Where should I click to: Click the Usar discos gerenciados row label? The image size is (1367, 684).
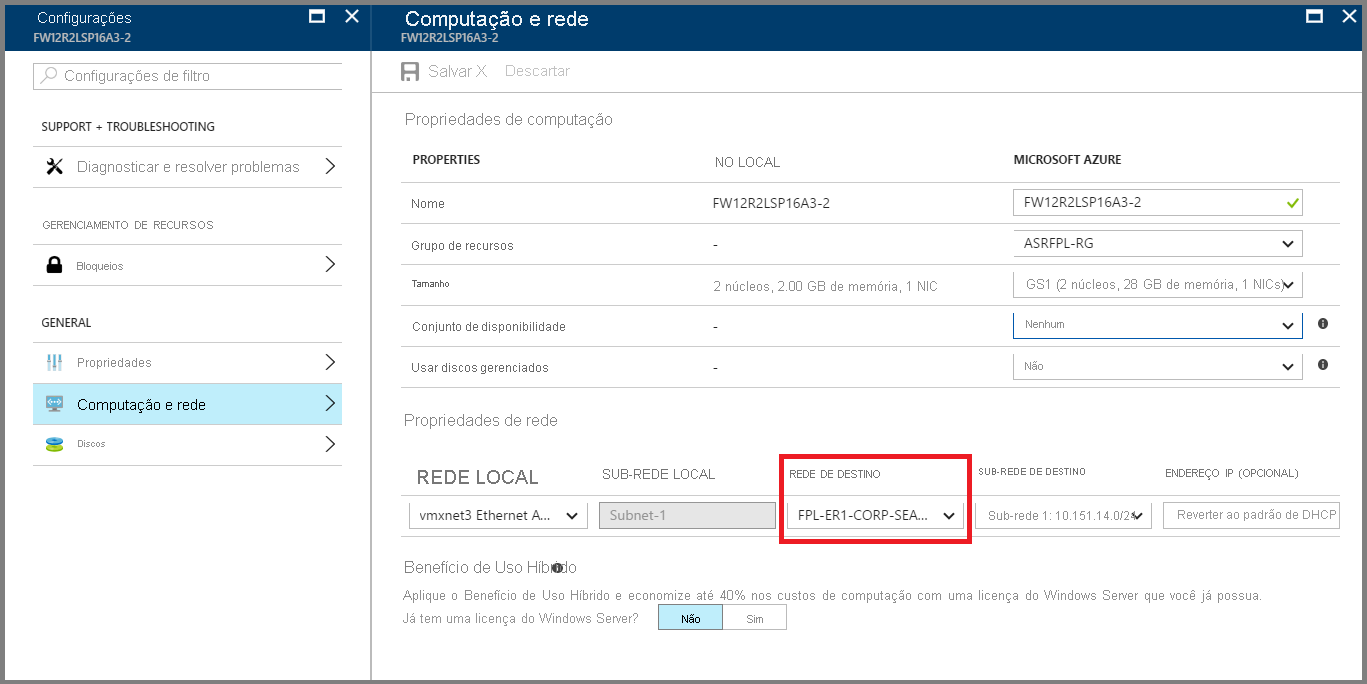pos(480,368)
